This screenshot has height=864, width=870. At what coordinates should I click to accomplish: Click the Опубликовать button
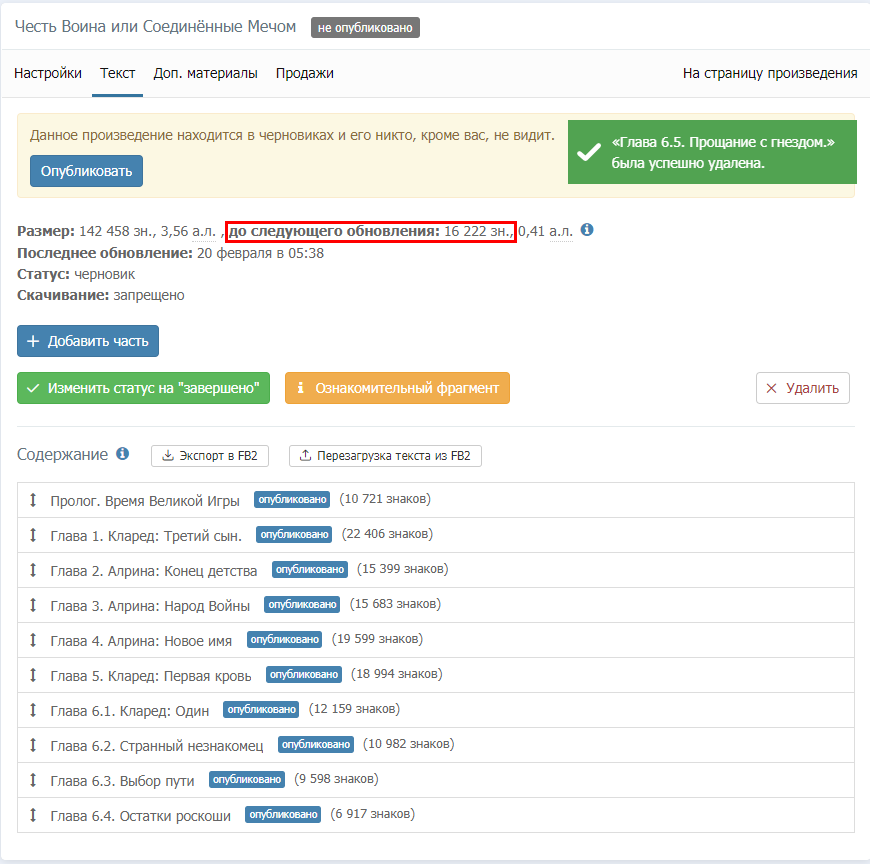click(87, 171)
